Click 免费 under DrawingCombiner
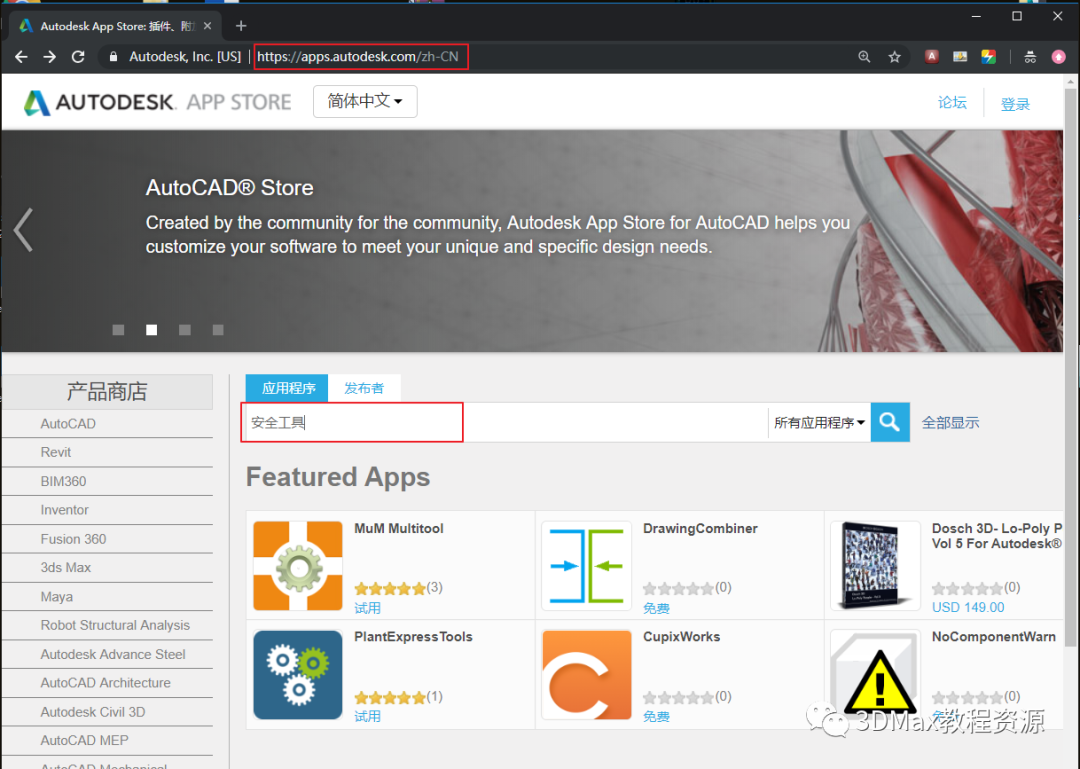This screenshot has height=769, width=1080. pyautogui.click(x=656, y=608)
